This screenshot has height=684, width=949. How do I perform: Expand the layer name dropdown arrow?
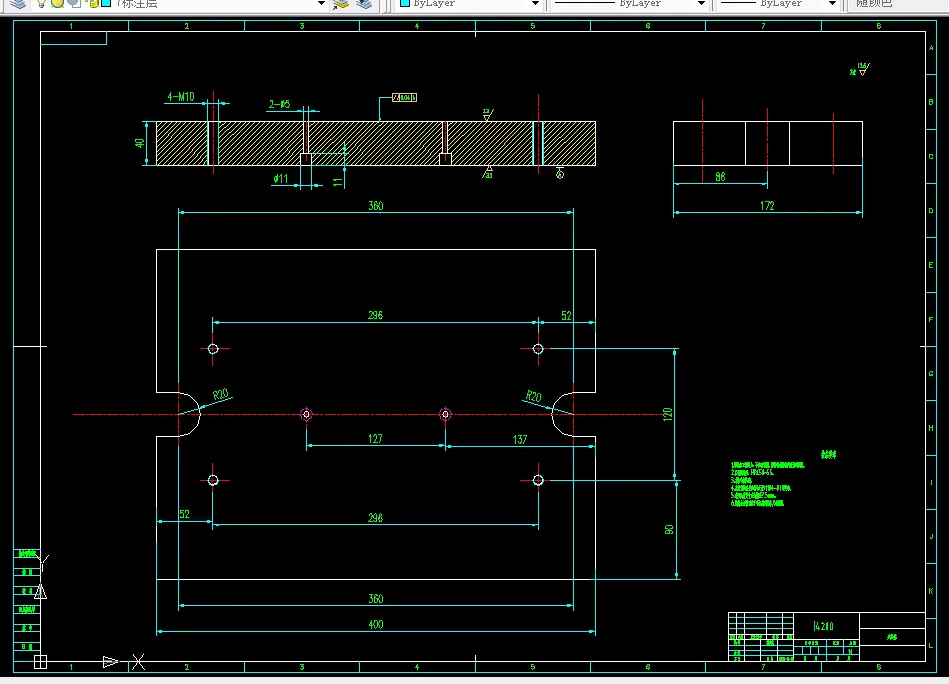(321, 4)
